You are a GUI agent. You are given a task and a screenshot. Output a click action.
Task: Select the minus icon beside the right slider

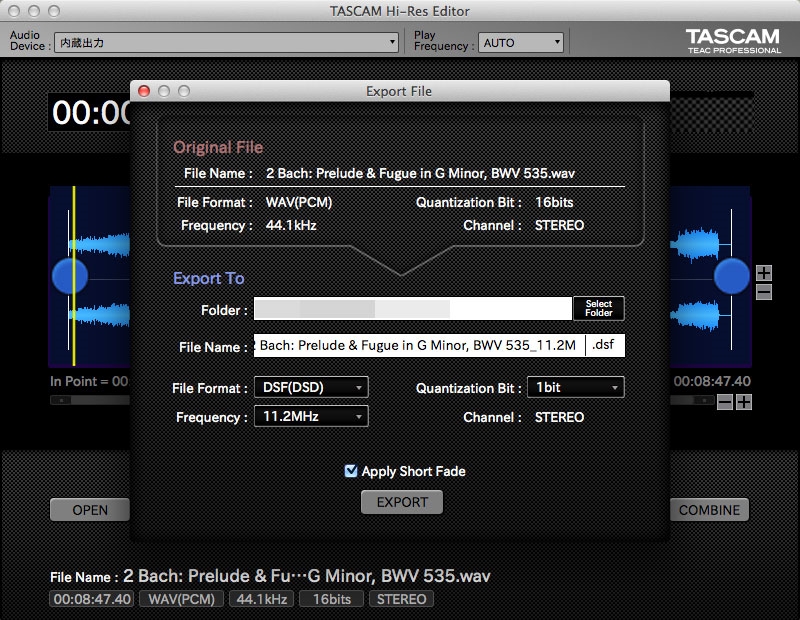pos(763,293)
